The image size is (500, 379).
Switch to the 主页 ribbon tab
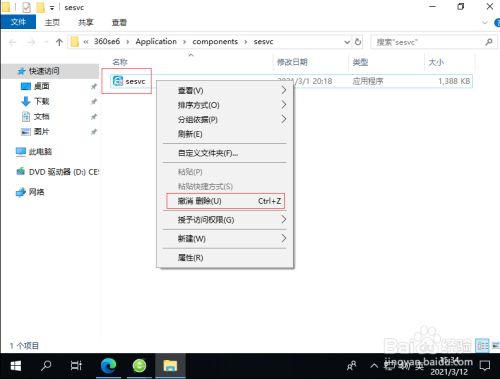52,22
